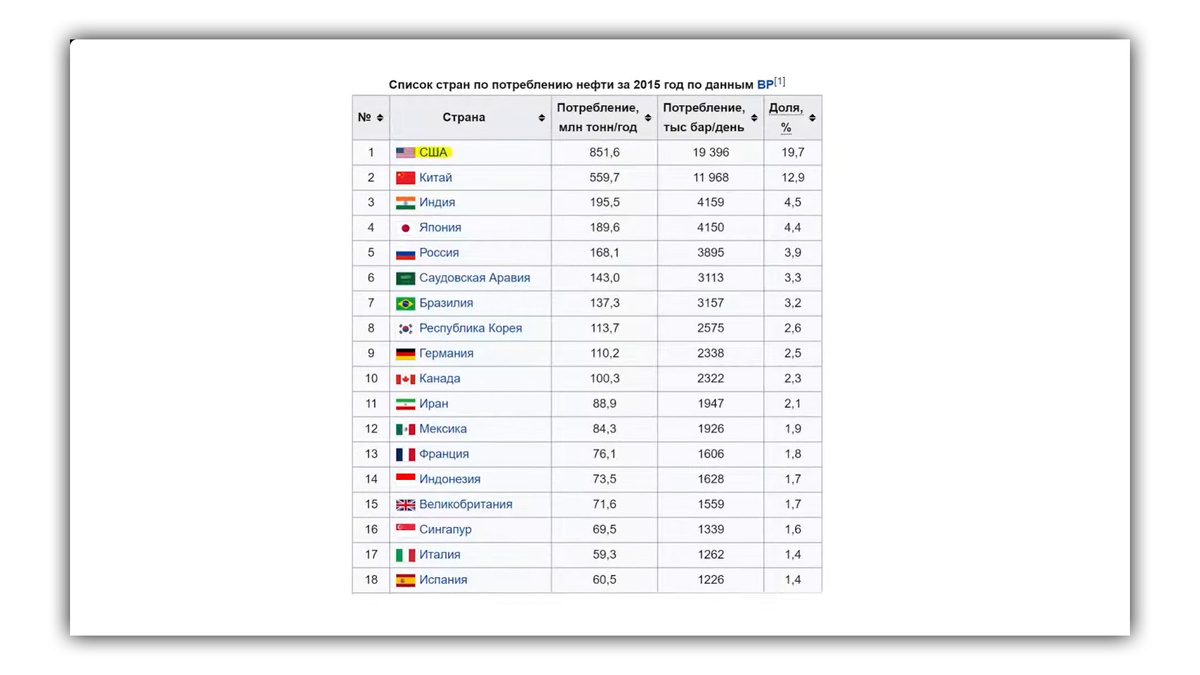Image resolution: width=1200 pixels, height=675 pixels.
Task: Select the value 19 396 cell
Action: coord(711,152)
